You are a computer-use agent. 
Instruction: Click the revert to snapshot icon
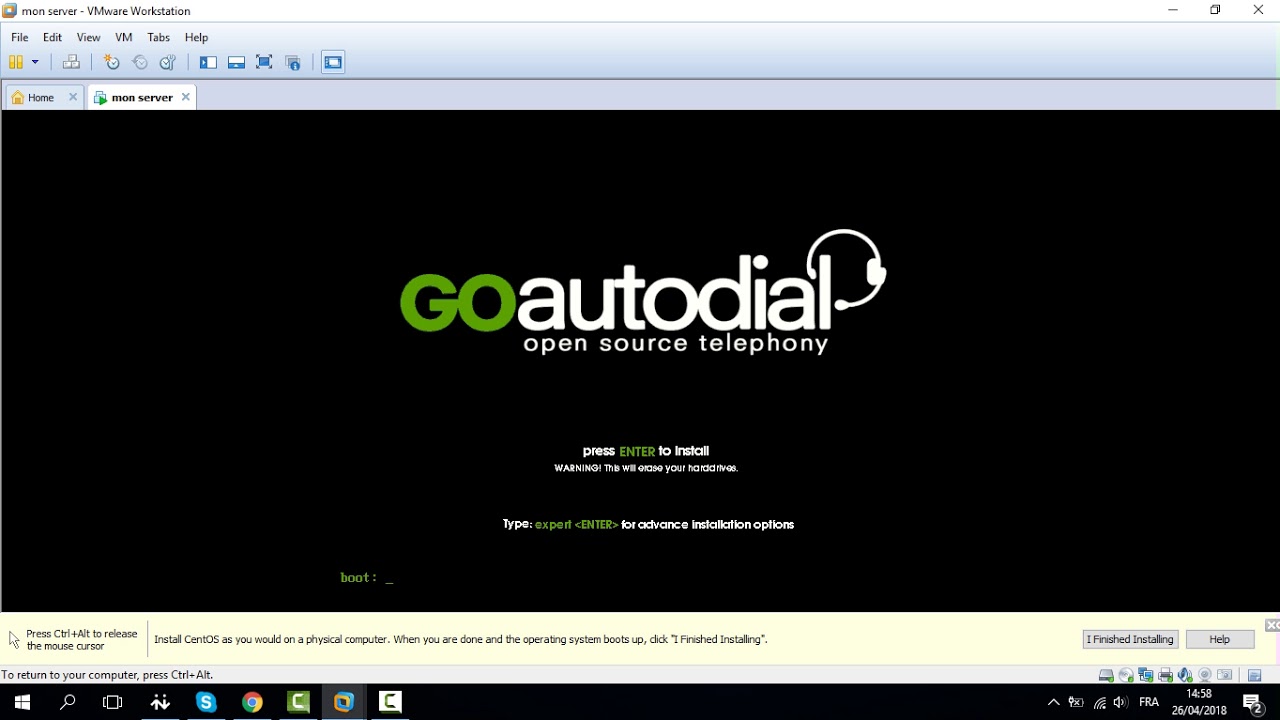[x=140, y=62]
